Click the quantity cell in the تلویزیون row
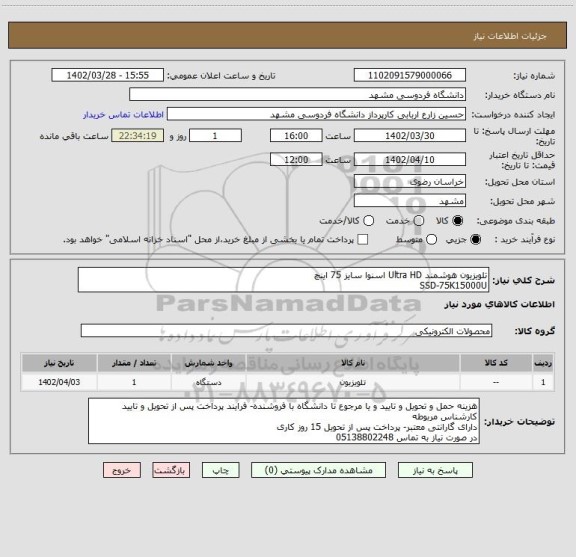The width and height of the screenshot is (576, 557). (134, 382)
